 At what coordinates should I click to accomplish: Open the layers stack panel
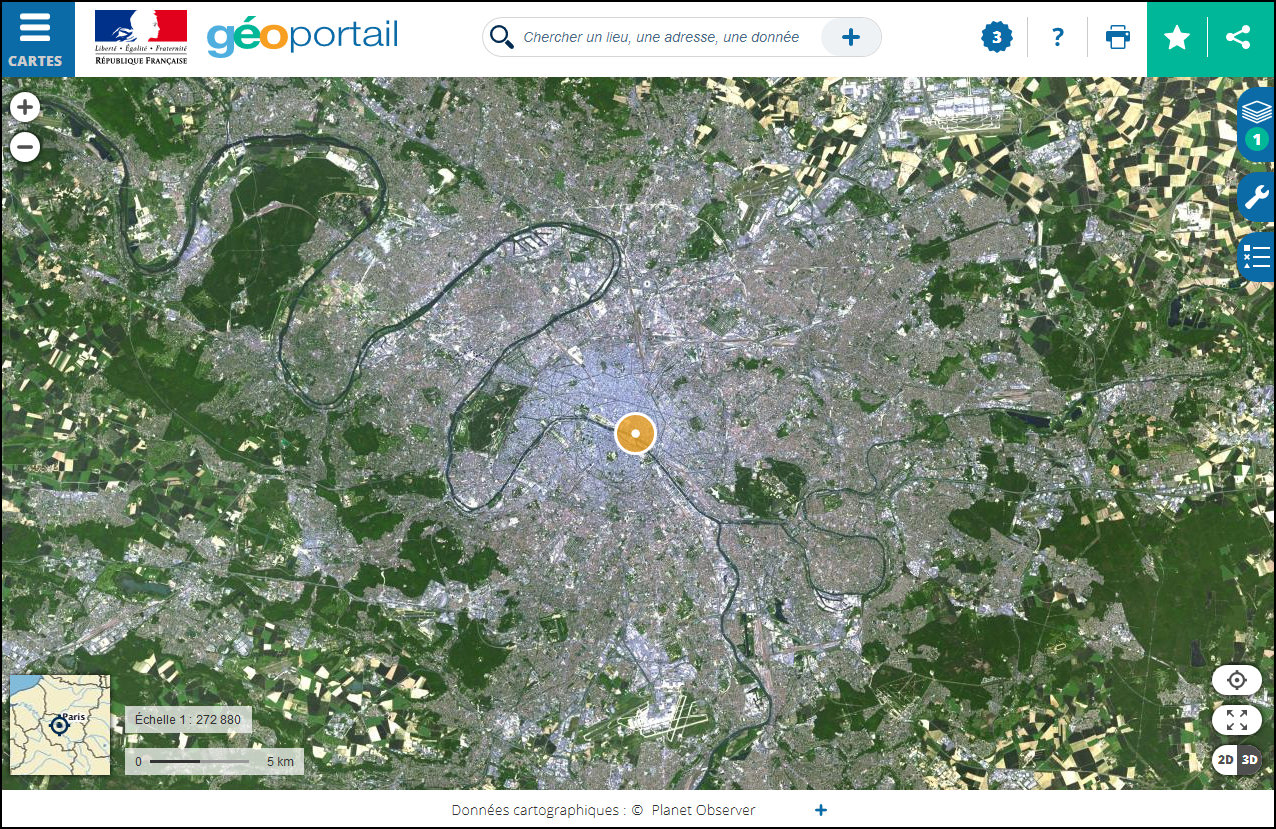pyautogui.click(x=1256, y=124)
